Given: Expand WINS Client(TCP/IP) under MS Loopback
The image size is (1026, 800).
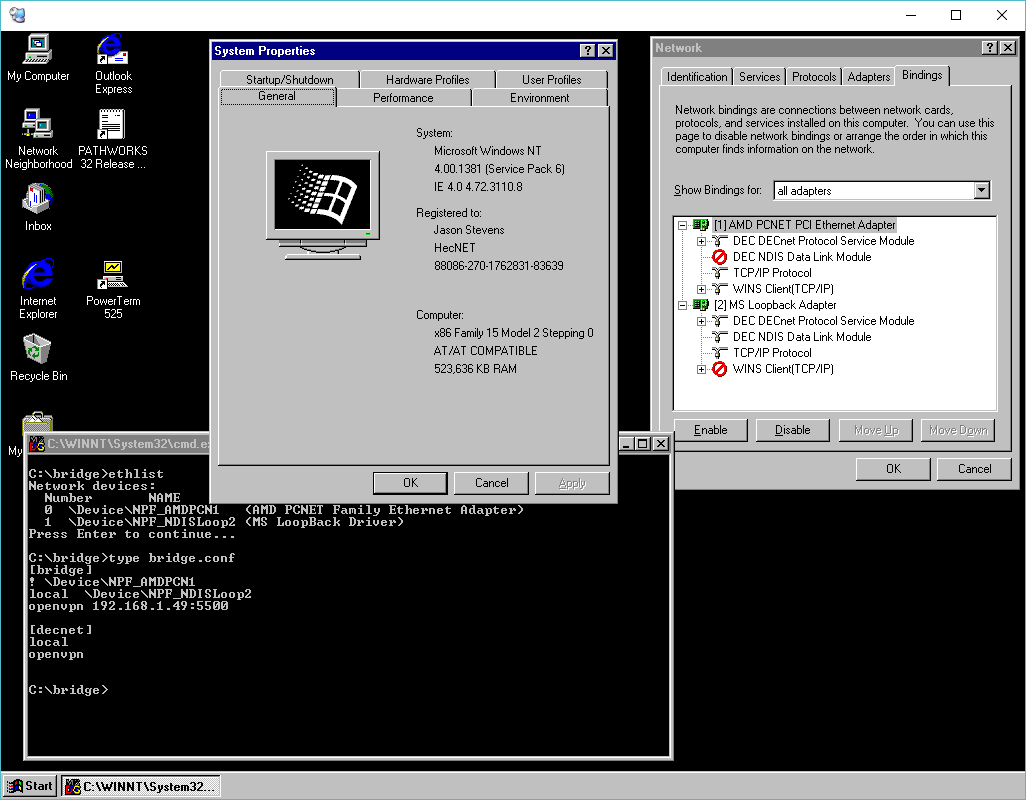Looking at the screenshot, I should 701,369.
